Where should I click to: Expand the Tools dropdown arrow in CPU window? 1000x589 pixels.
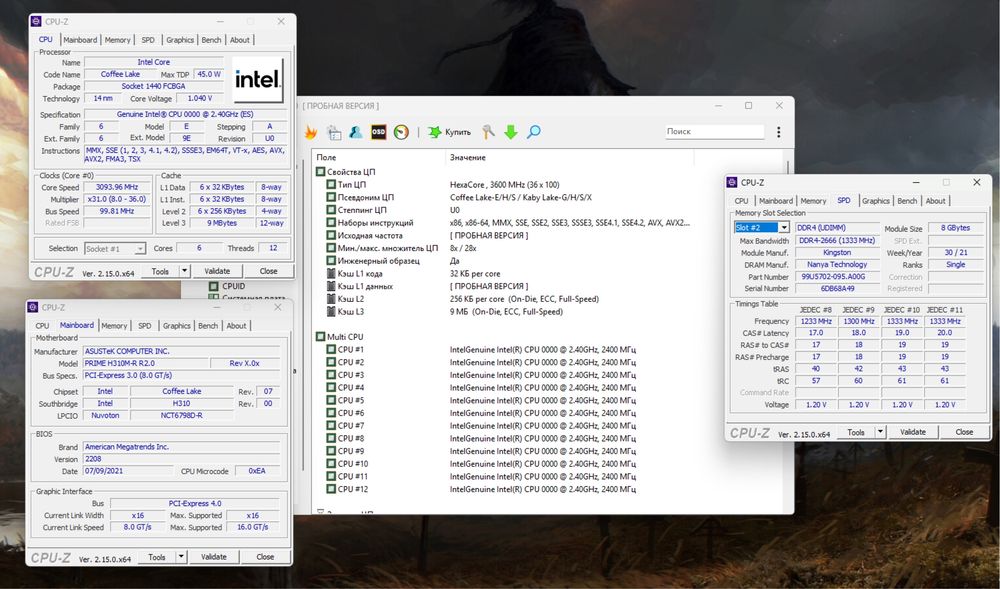click(184, 271)
